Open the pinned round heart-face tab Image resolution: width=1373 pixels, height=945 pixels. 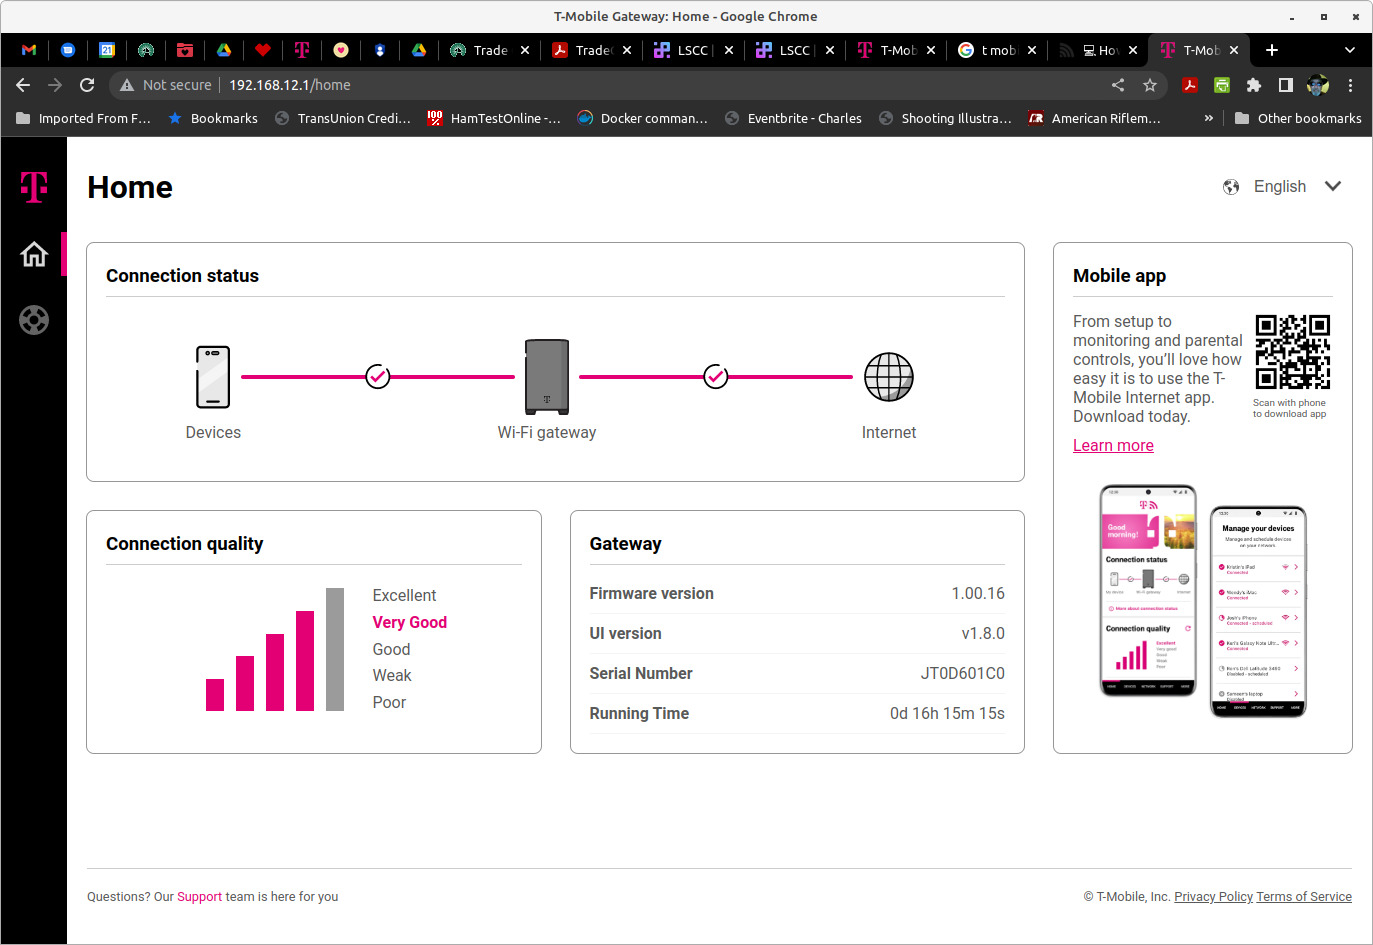pyautogui.click(x=341, y=50)
